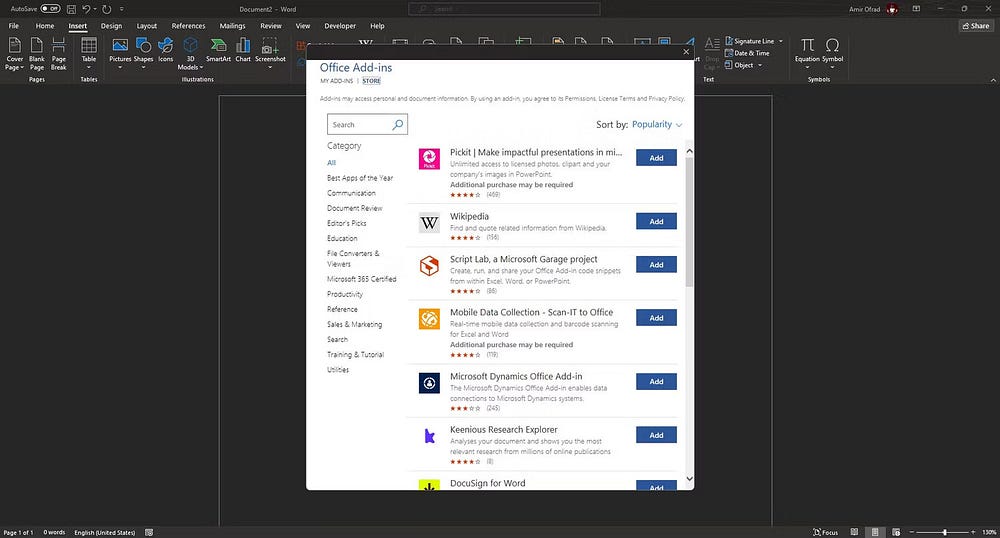
Task: Open Customize Quick Access Toolbar dropdown
Action: [x=122, y=9]
